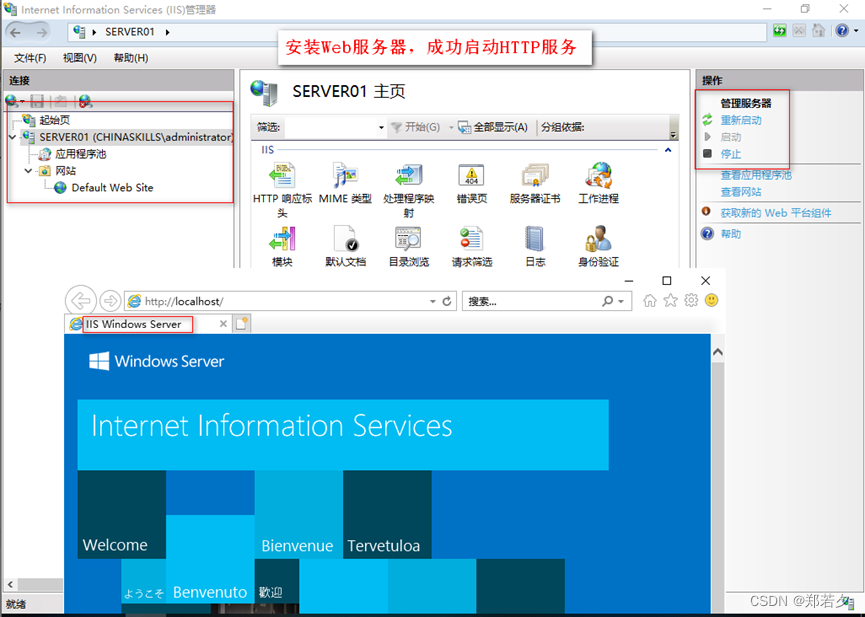Click 获取新的 Web 平台组件 link

[776, 213]
